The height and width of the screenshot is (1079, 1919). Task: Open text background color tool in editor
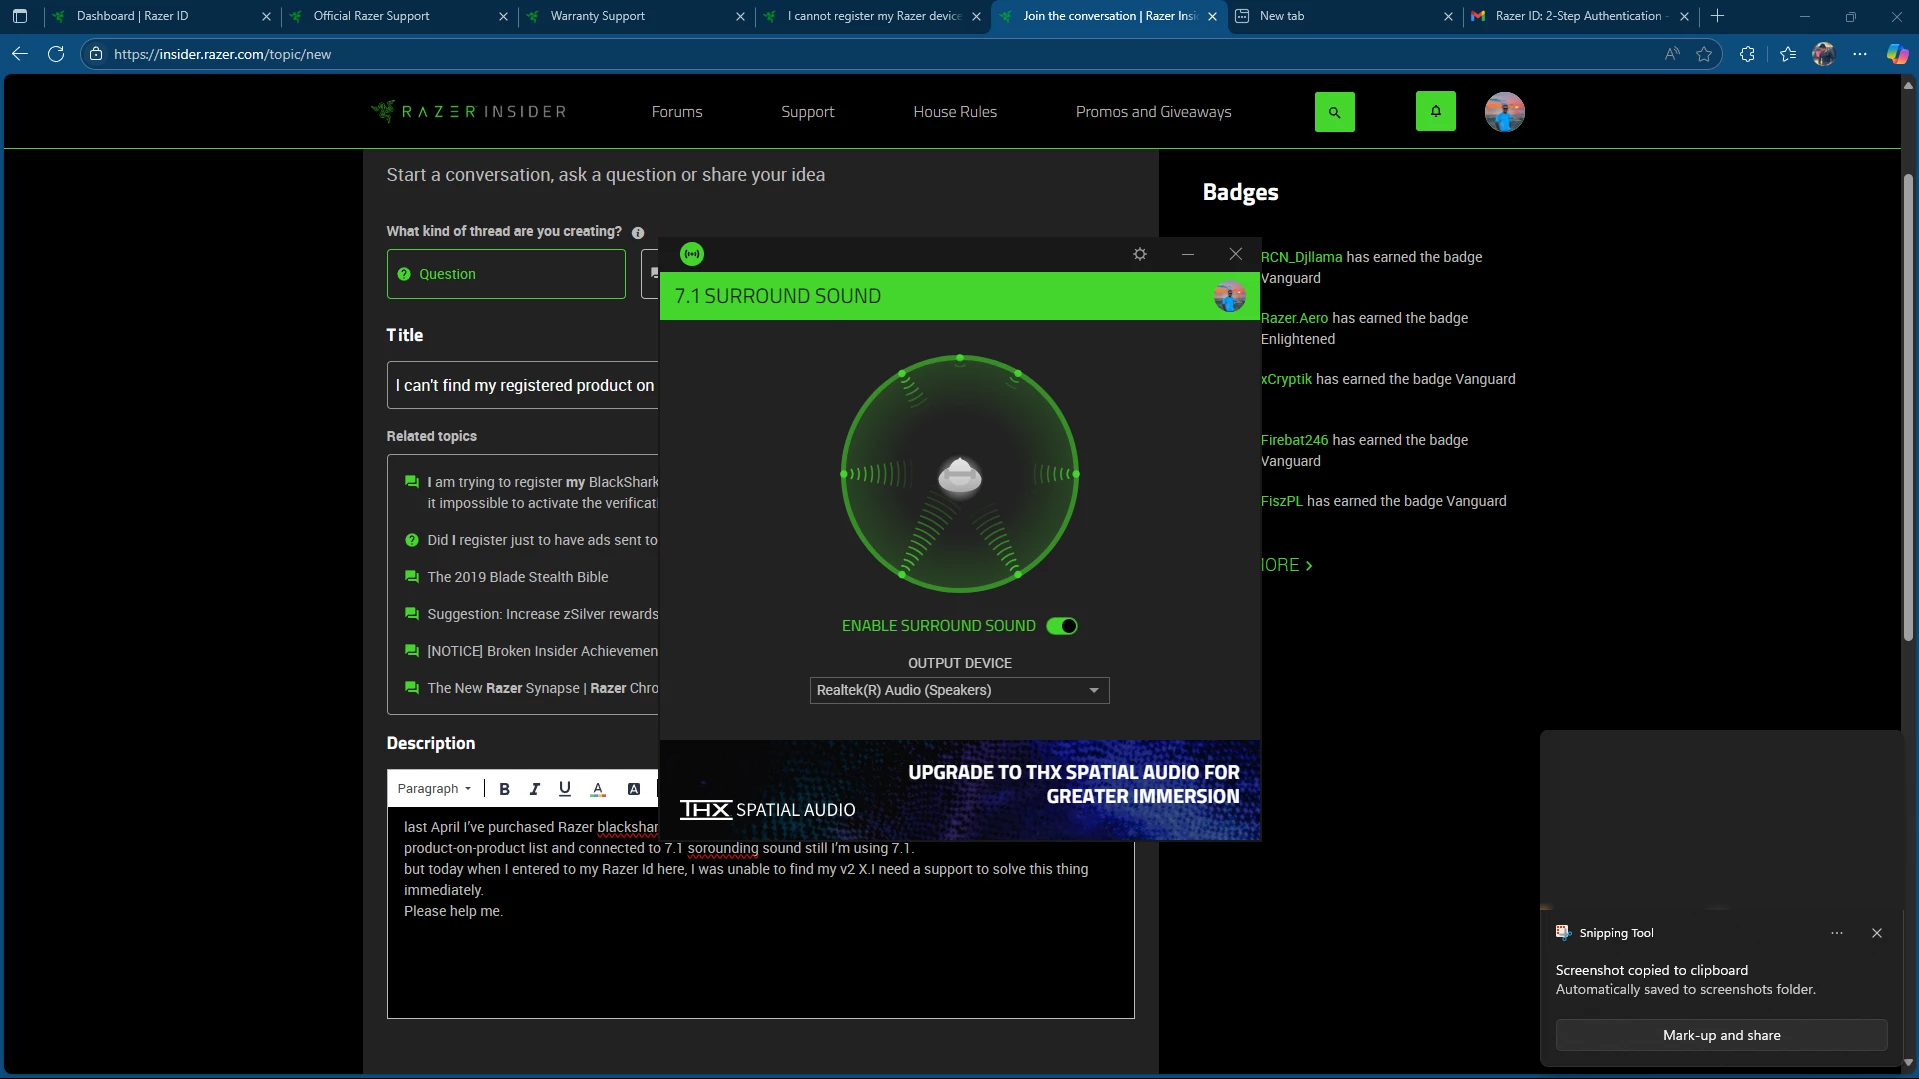(634, 789)
